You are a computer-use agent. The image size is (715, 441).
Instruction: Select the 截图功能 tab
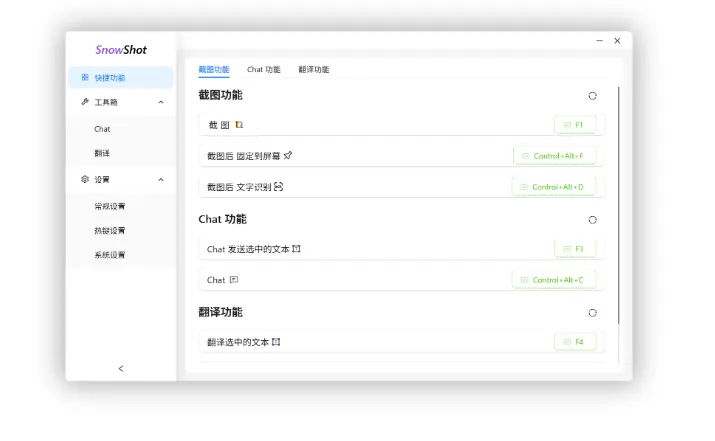(214, 70)
